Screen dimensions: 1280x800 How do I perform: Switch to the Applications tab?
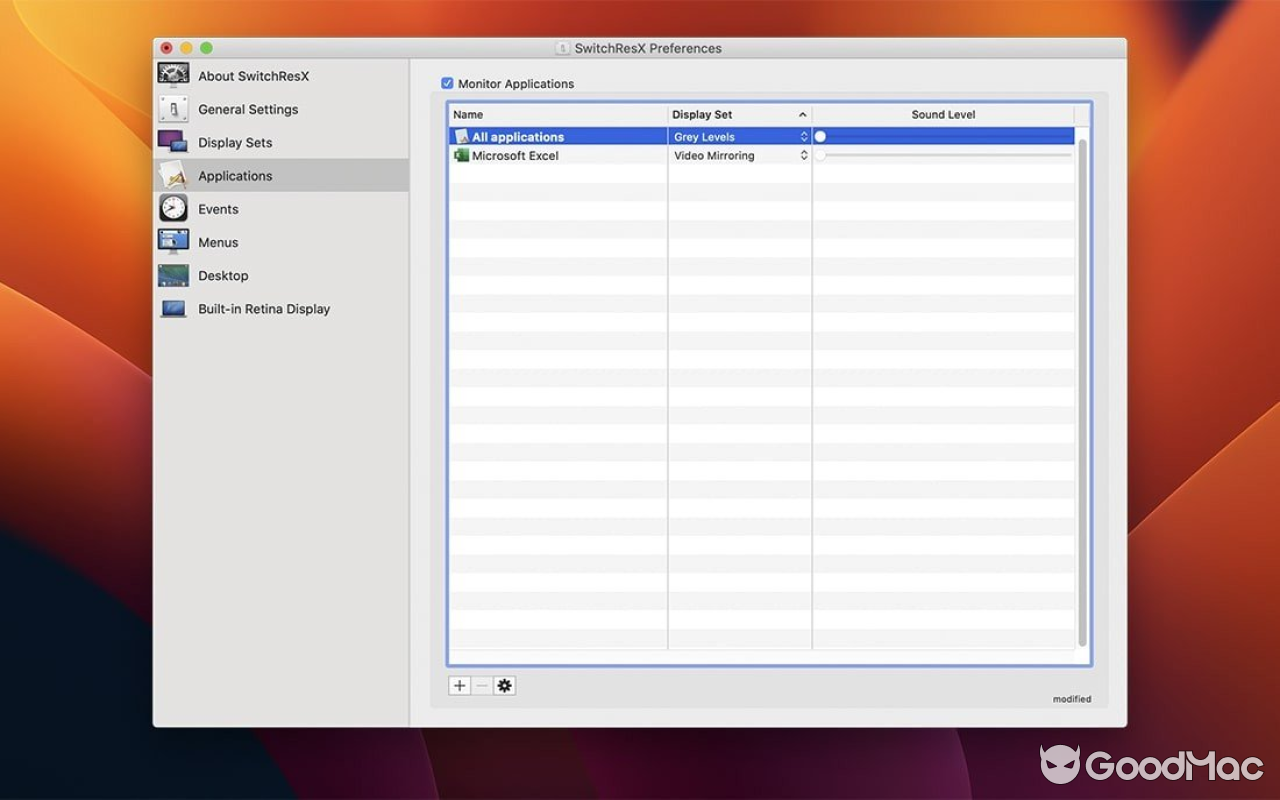point(235,175)
